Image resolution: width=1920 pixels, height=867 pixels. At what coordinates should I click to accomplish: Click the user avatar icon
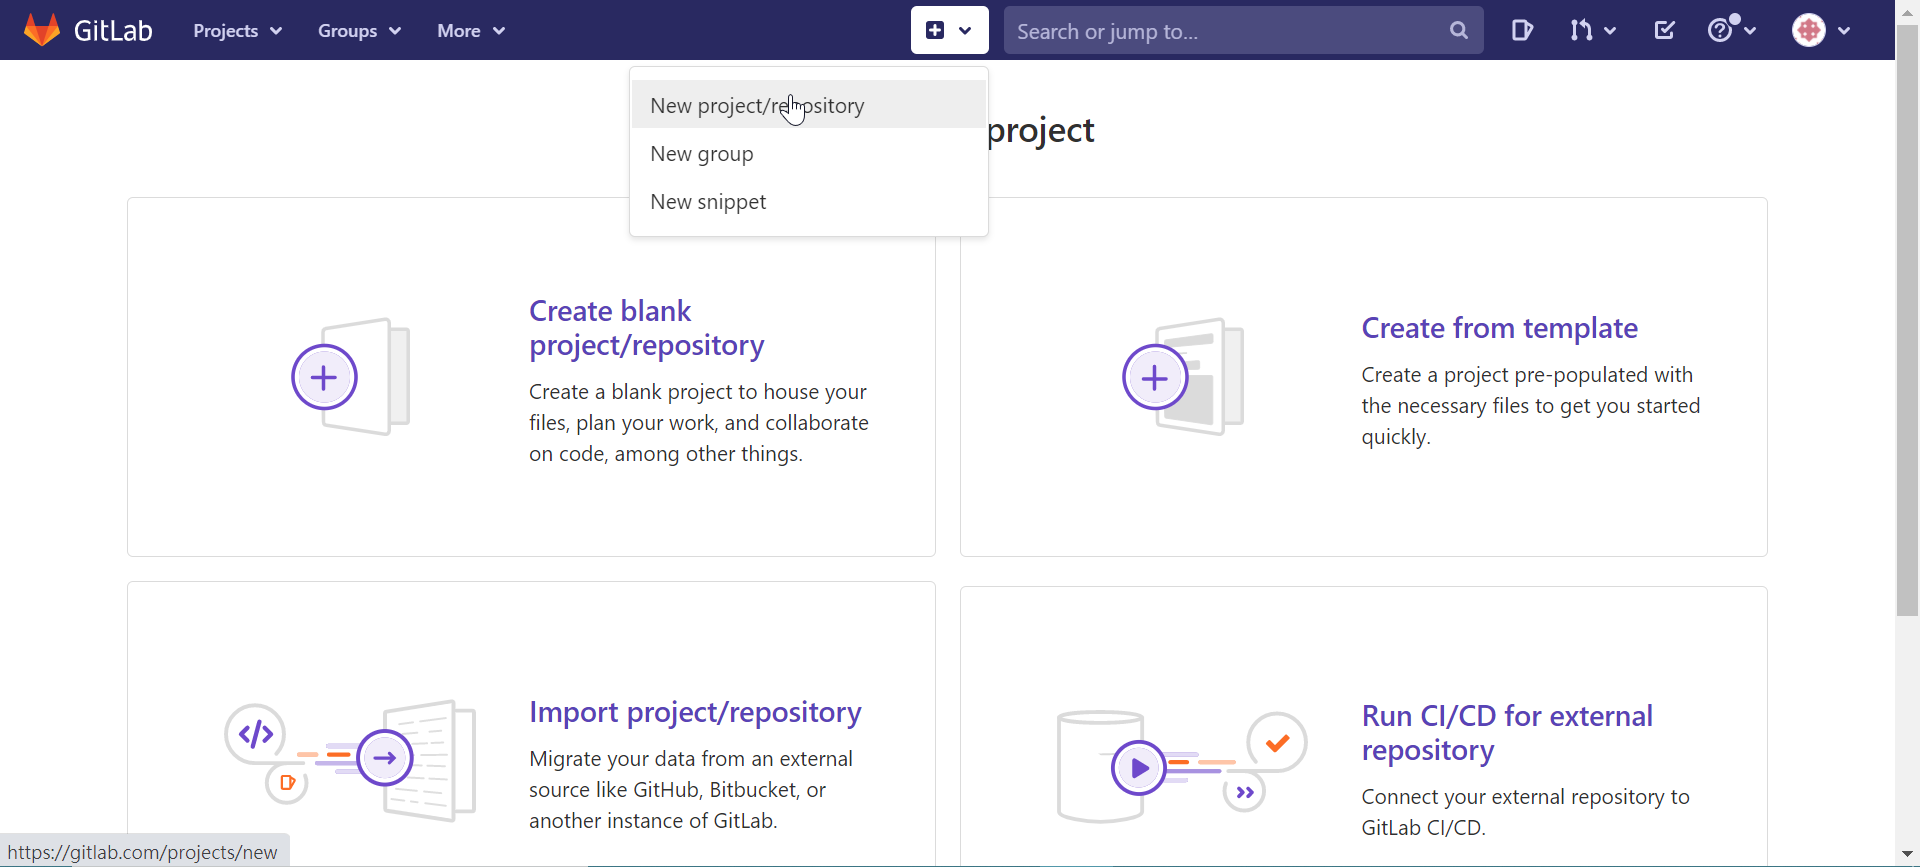click(x=1809, y=30)
